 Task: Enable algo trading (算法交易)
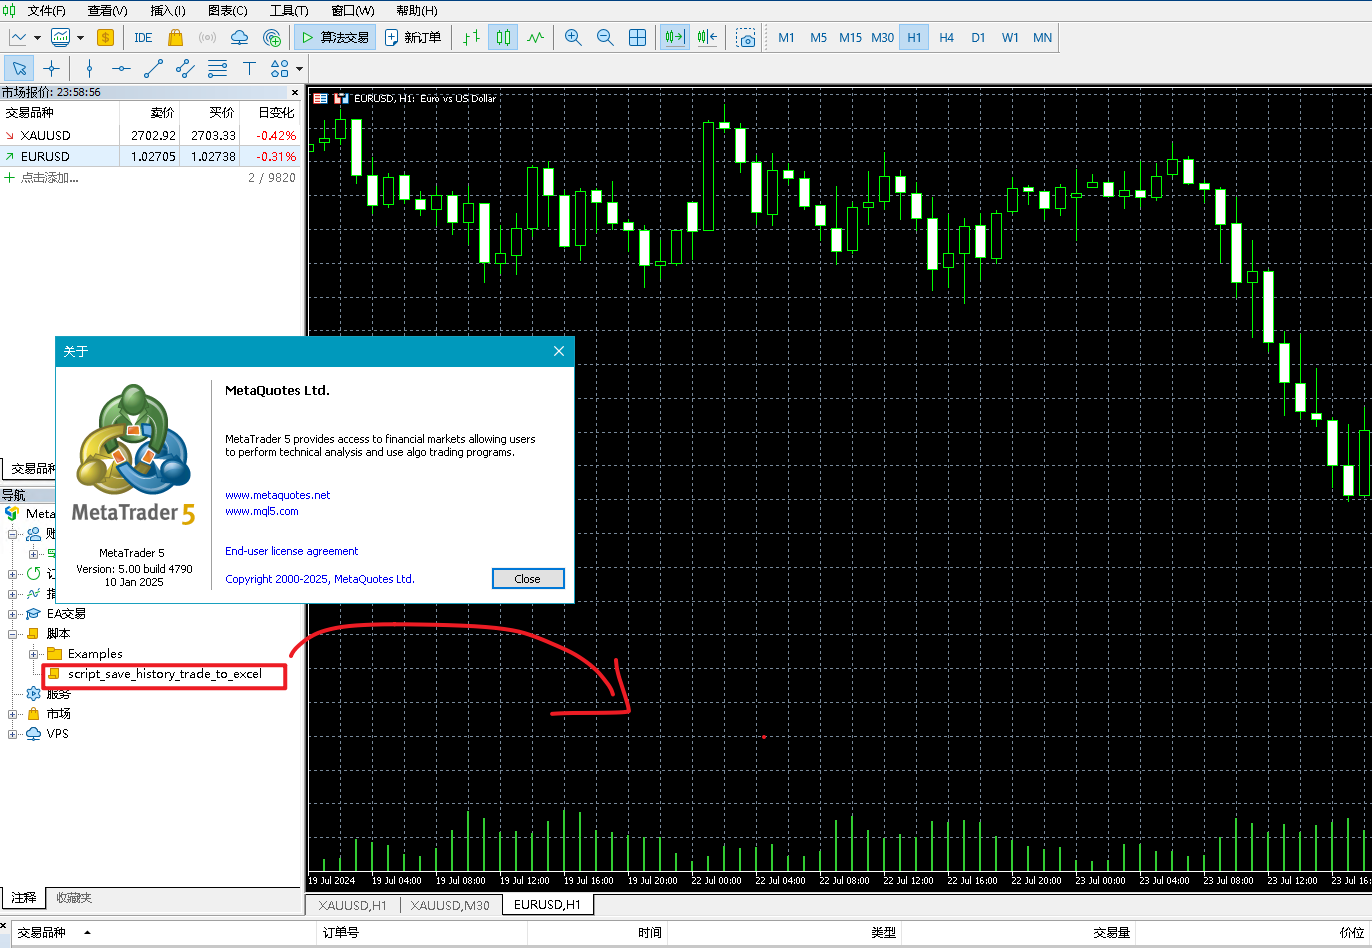[x=334, y=38]
